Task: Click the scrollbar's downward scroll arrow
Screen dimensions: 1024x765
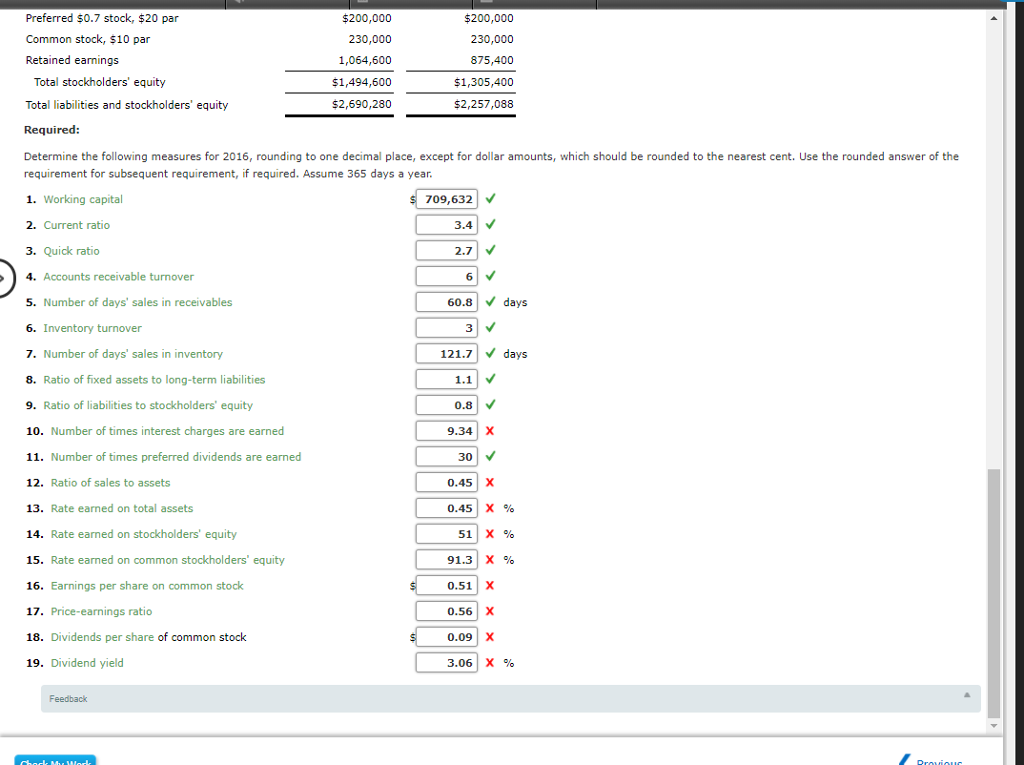Action: pos(994,724)
